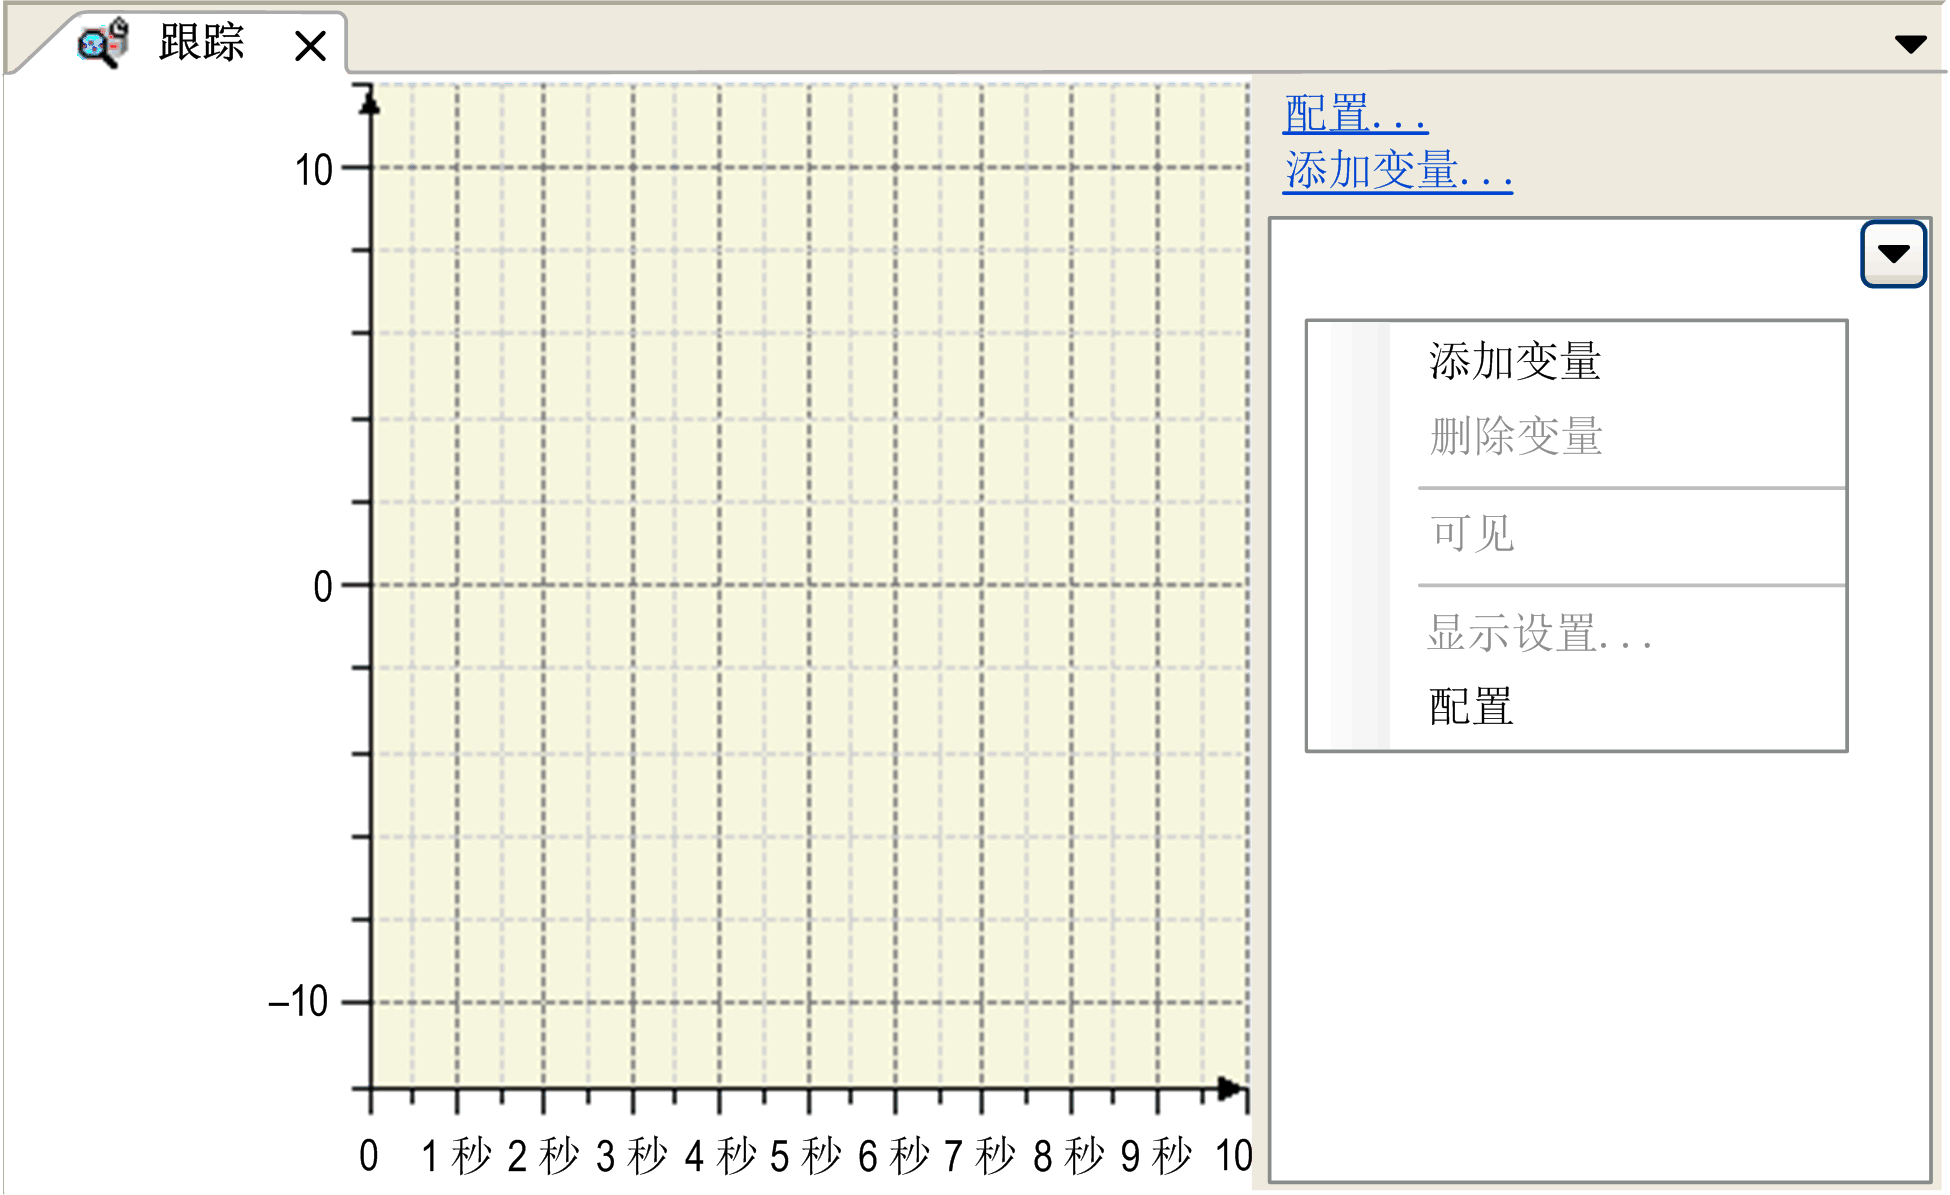Viewport: 1950px width, 1195px height.
Task: Click the Y-axis label 10
Action: click(313, 170)
